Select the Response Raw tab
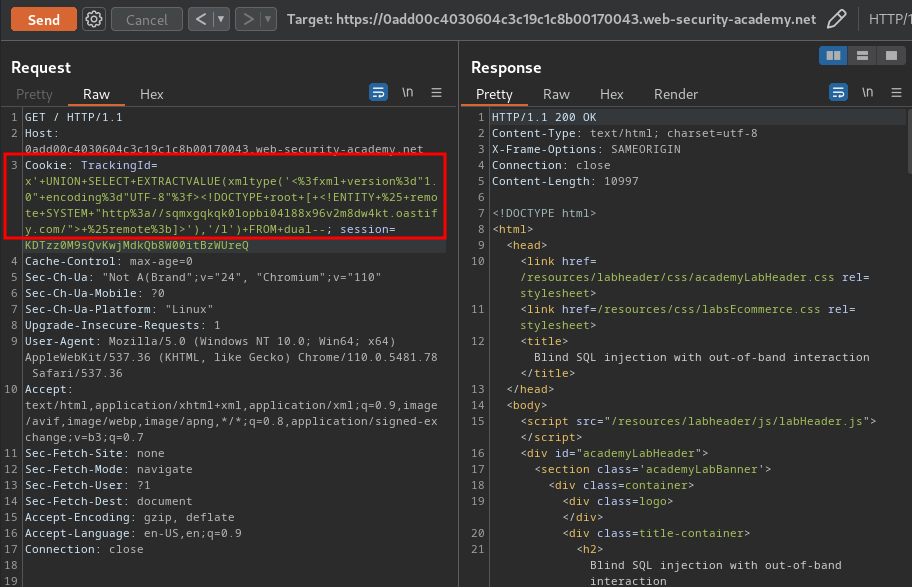Viewport: 912px width, 587px height. pyautogui.click(x=556, y=94)
